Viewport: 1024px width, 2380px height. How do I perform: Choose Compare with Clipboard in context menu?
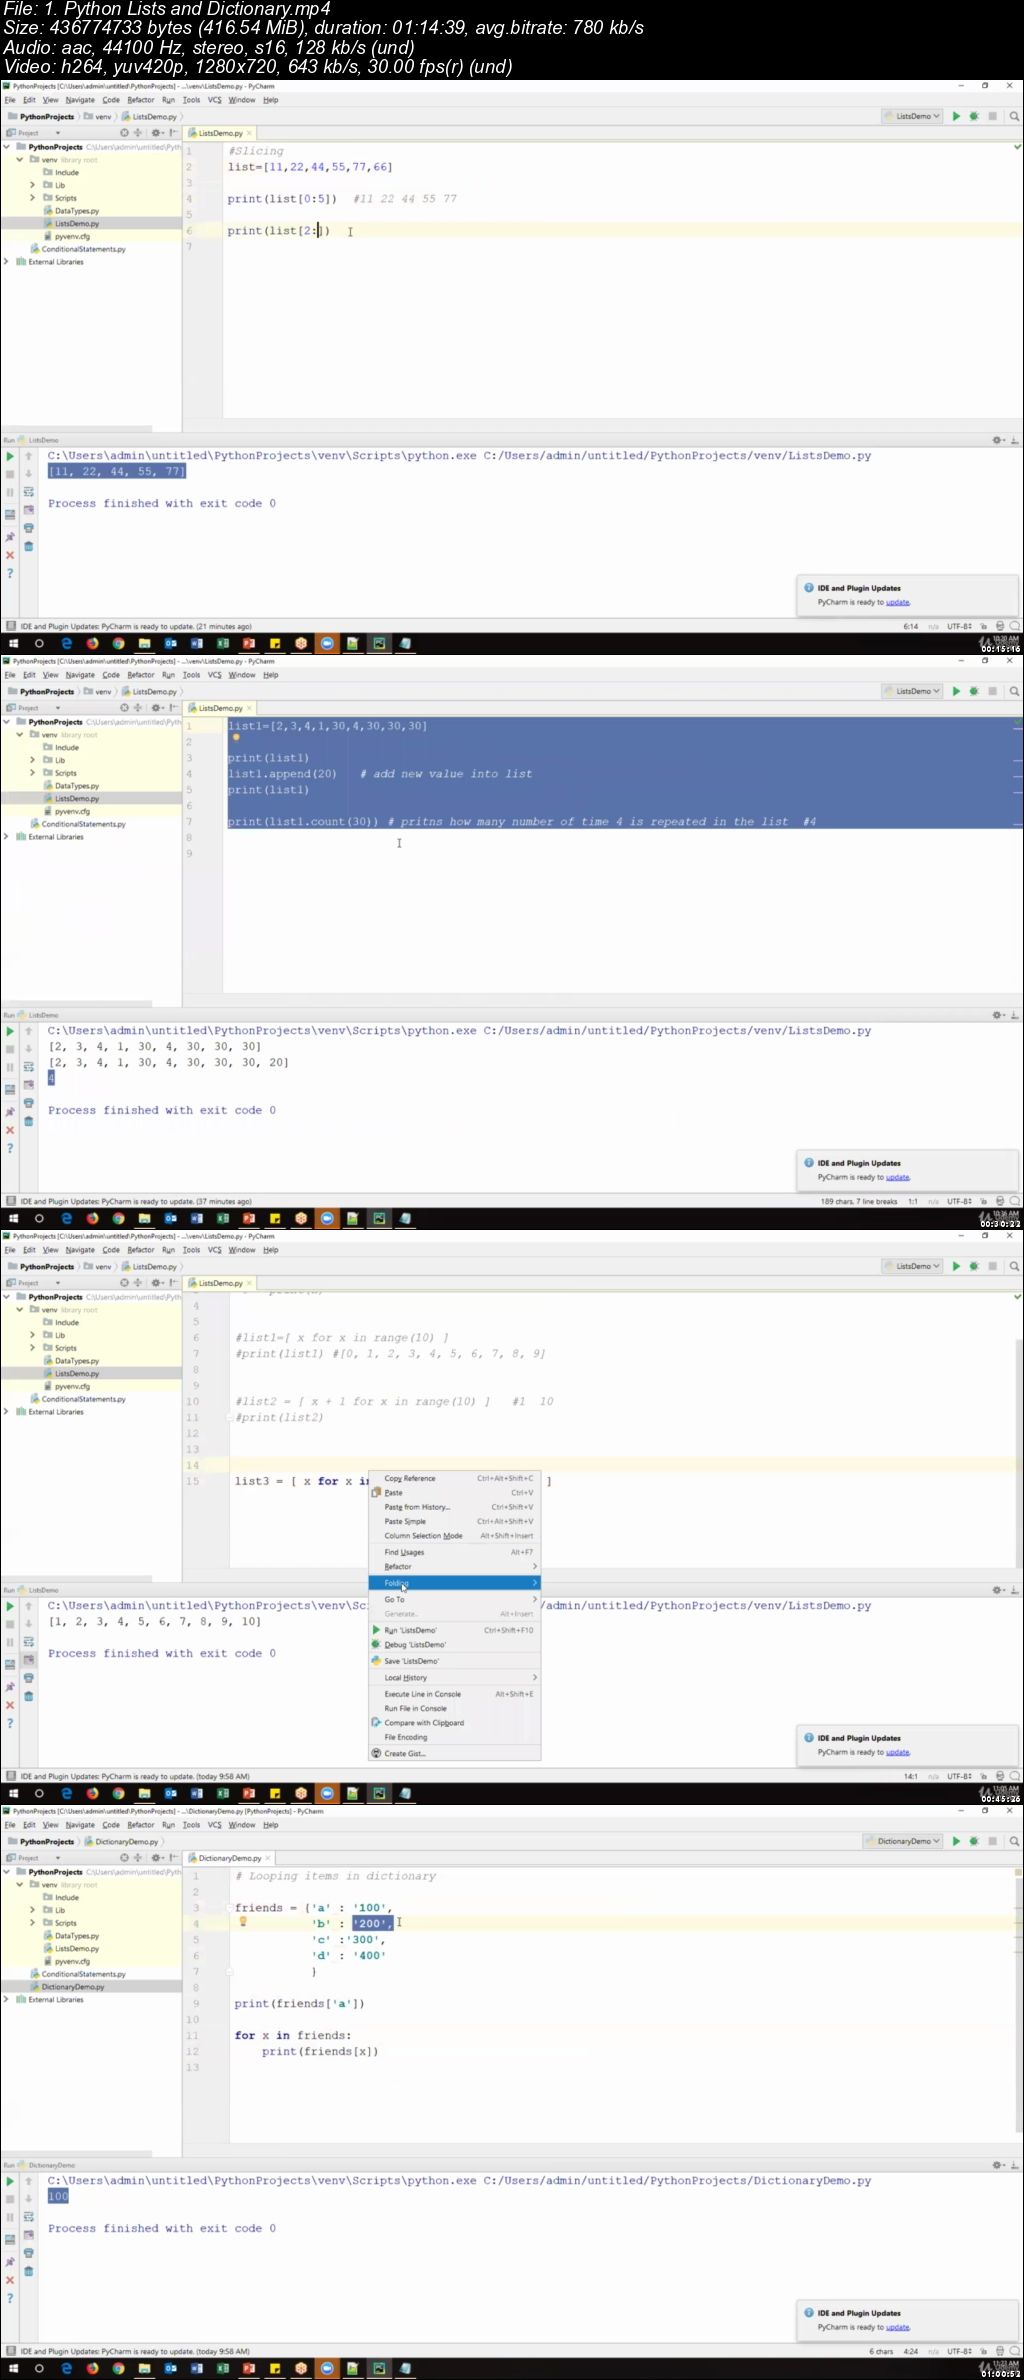455,1723
